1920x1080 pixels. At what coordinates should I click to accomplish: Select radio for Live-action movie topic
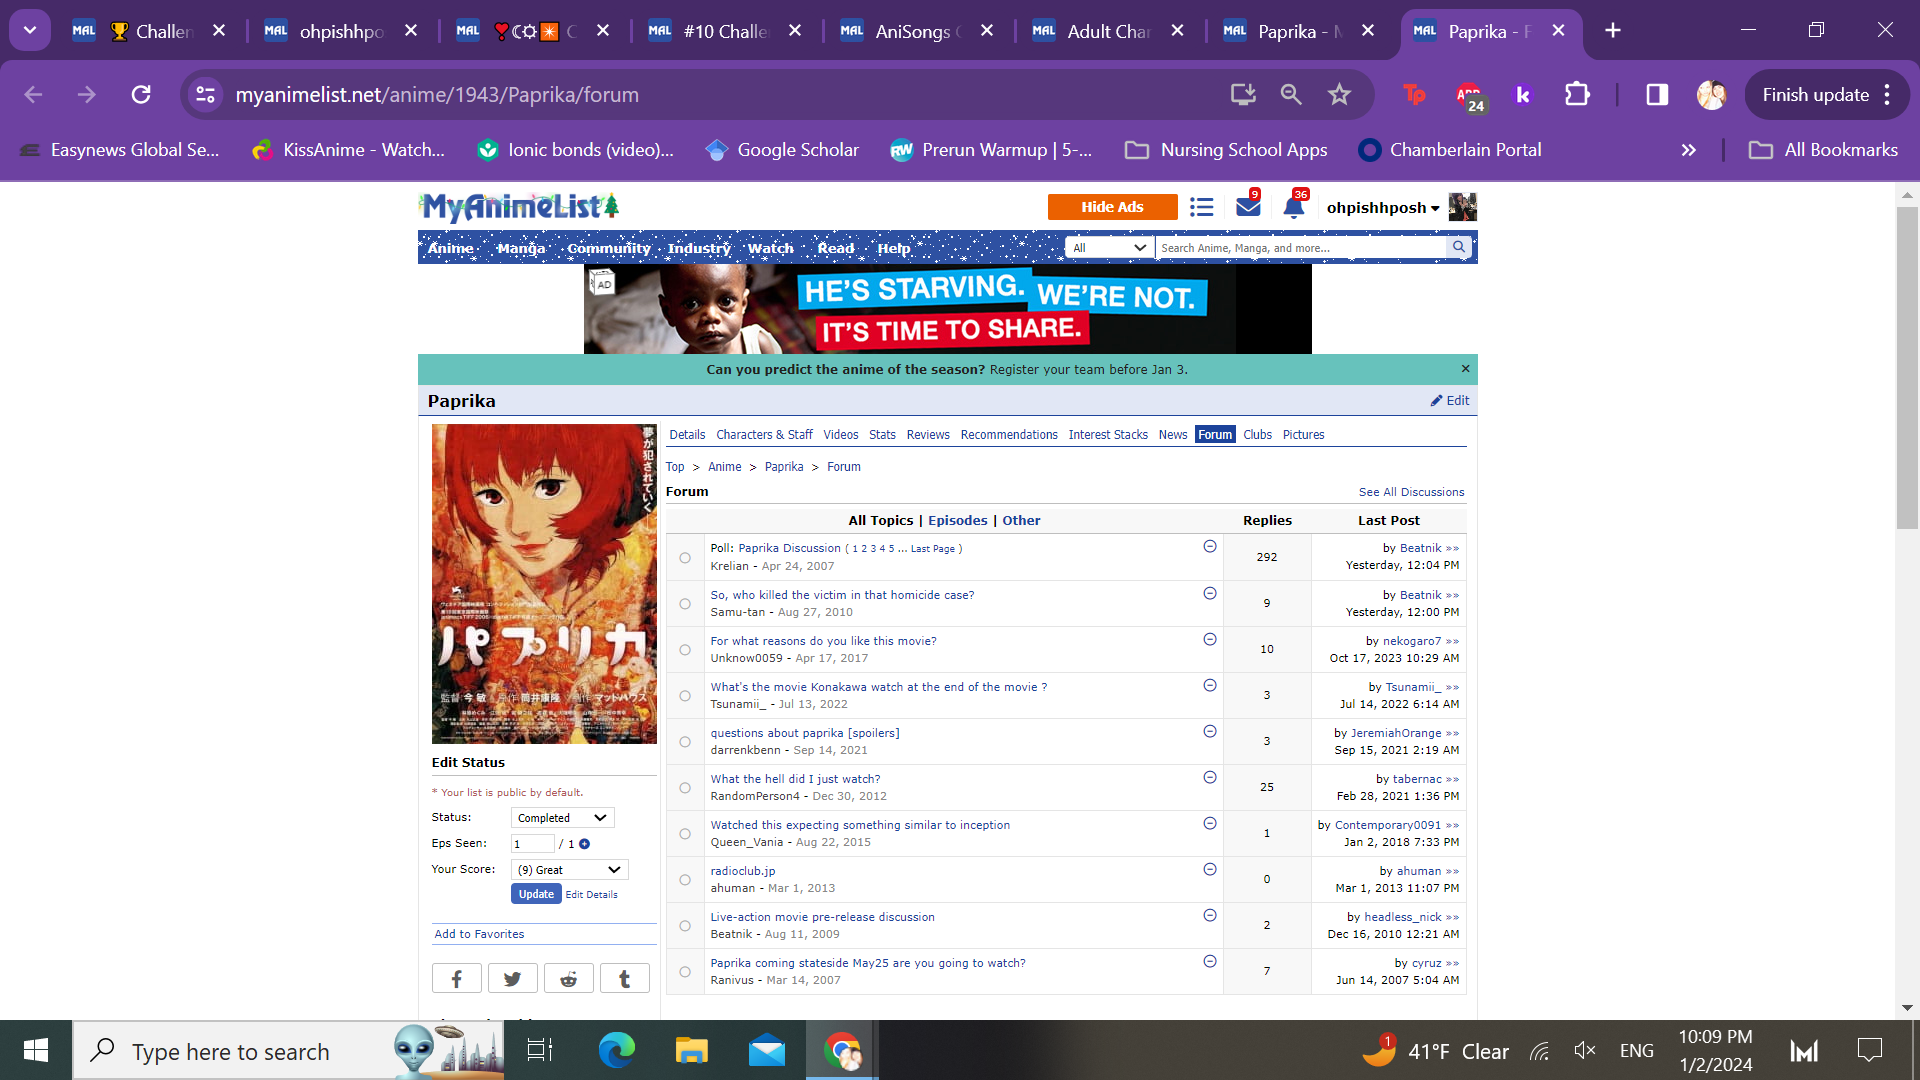click(x=685, y=926)
